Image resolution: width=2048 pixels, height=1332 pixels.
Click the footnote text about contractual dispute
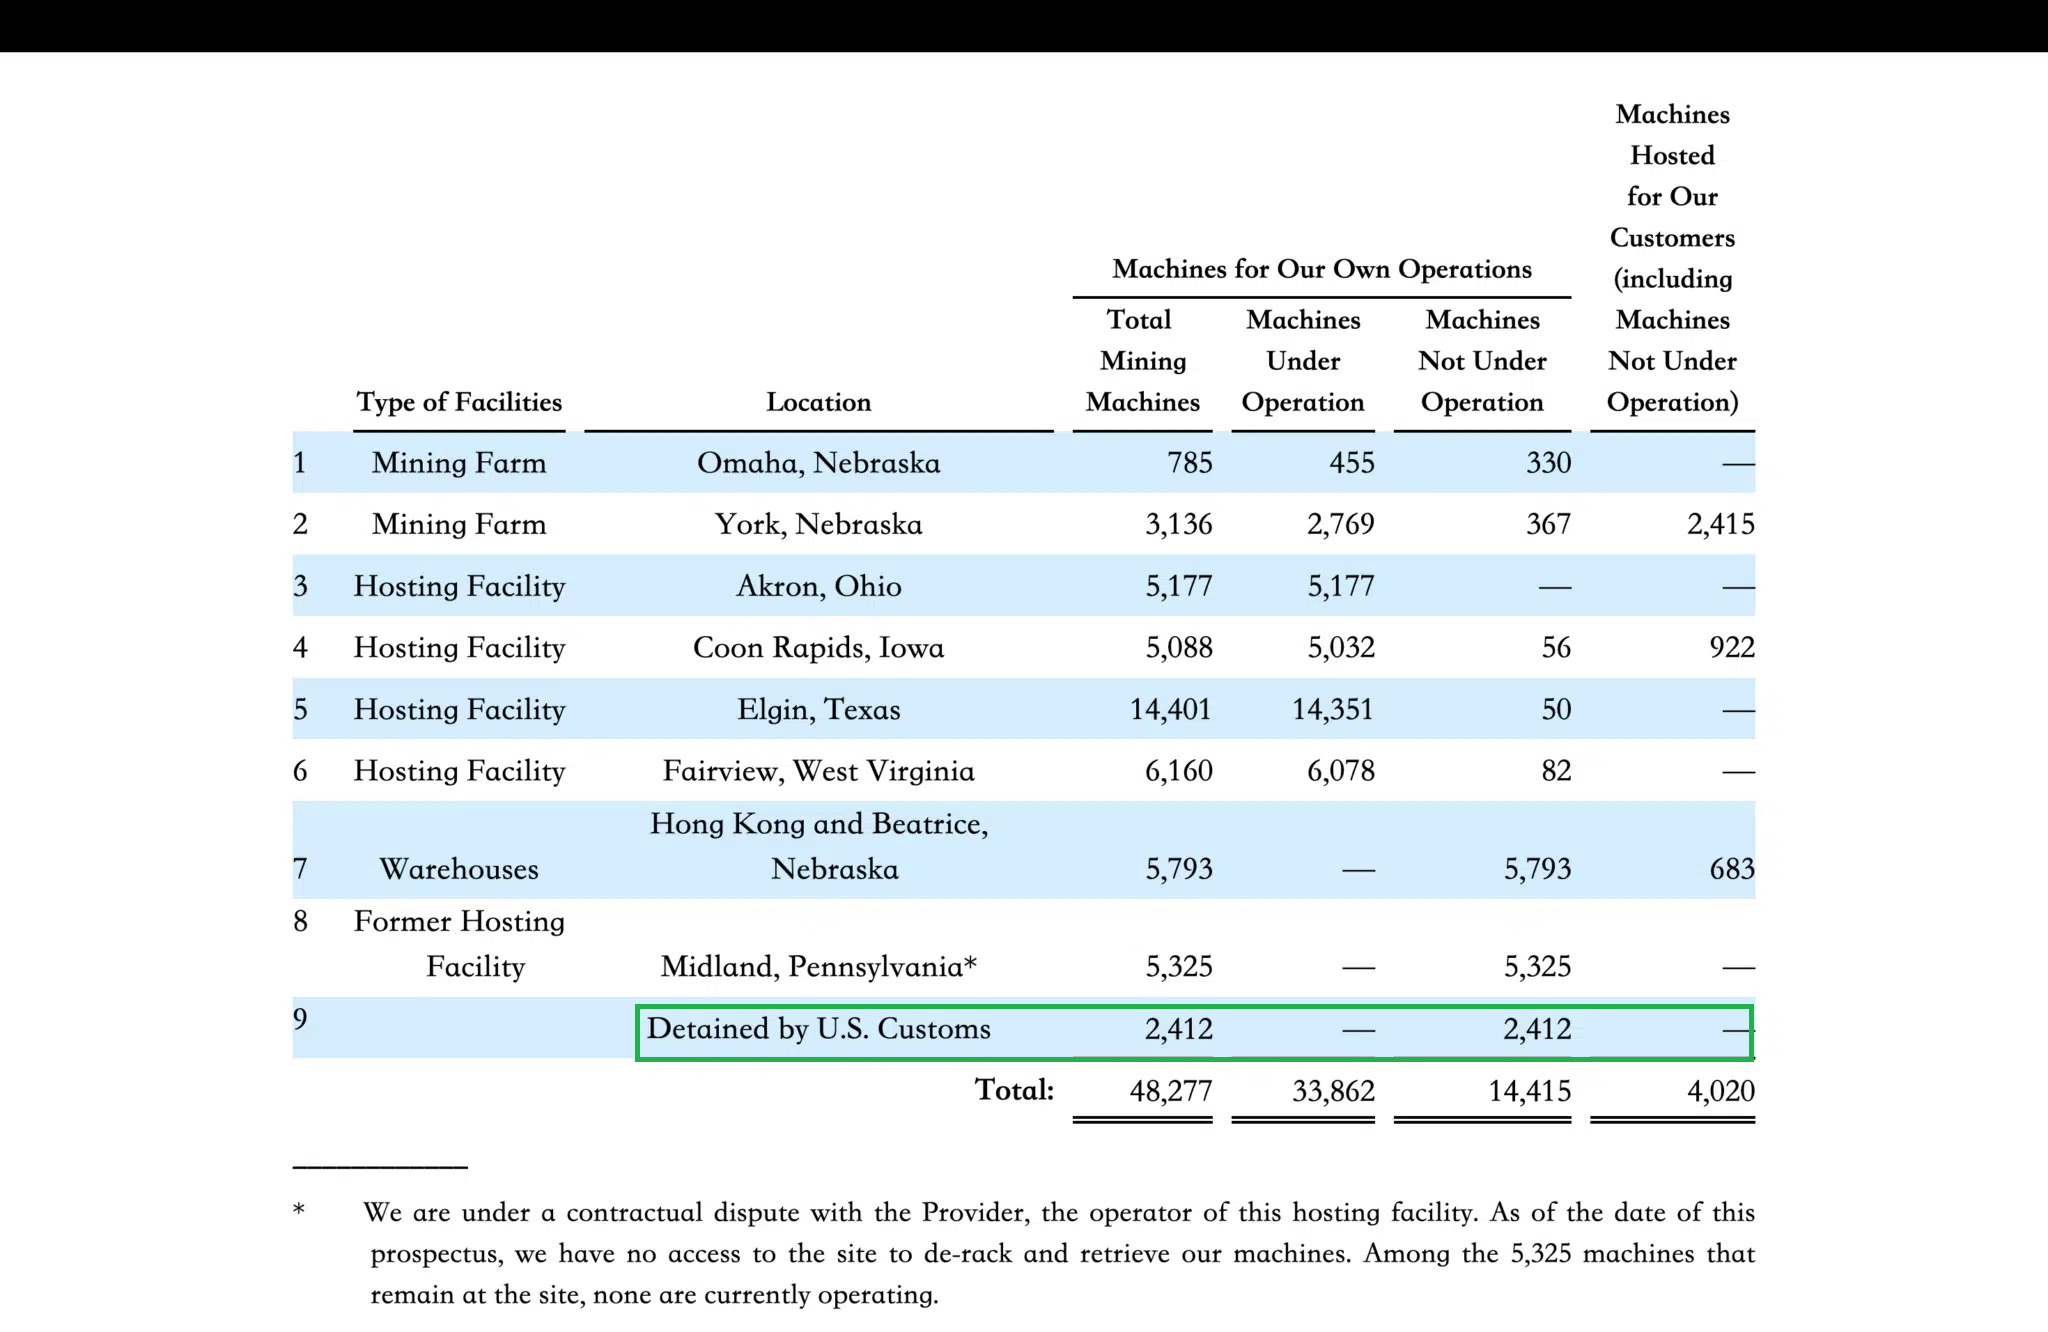1060,1253
